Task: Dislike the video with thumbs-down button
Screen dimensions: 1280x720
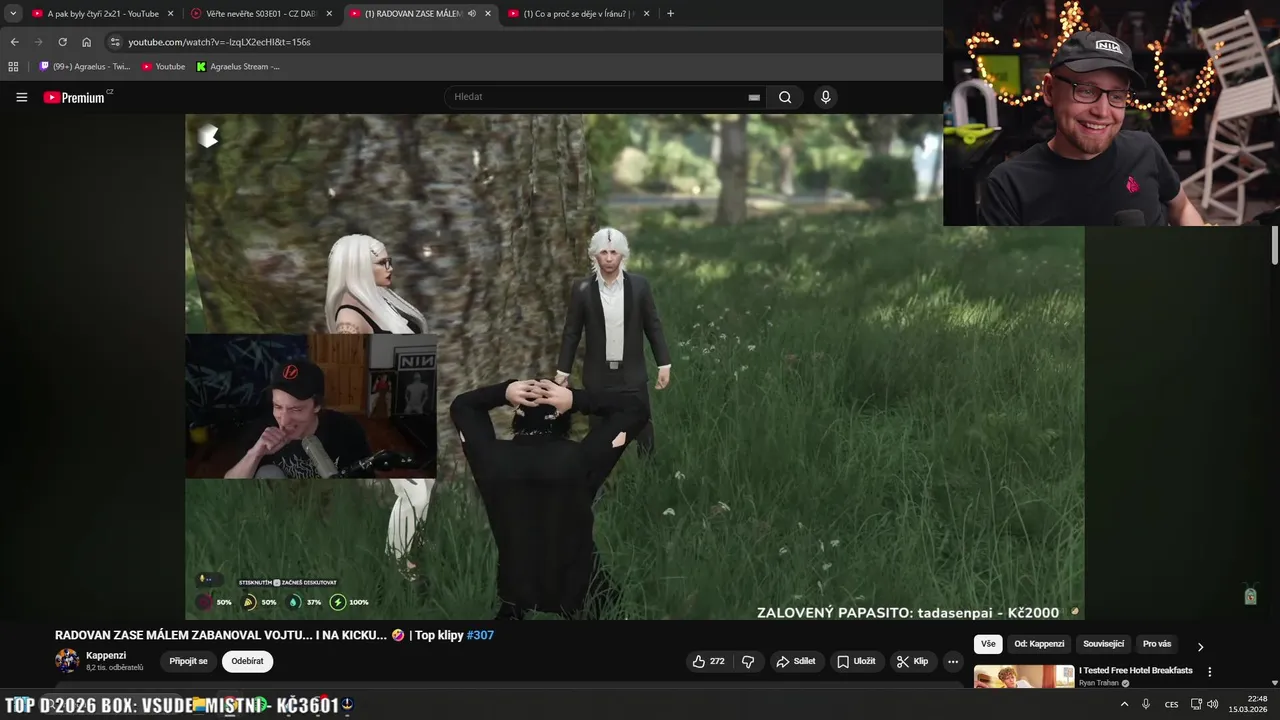Action: tap(748, 661)
